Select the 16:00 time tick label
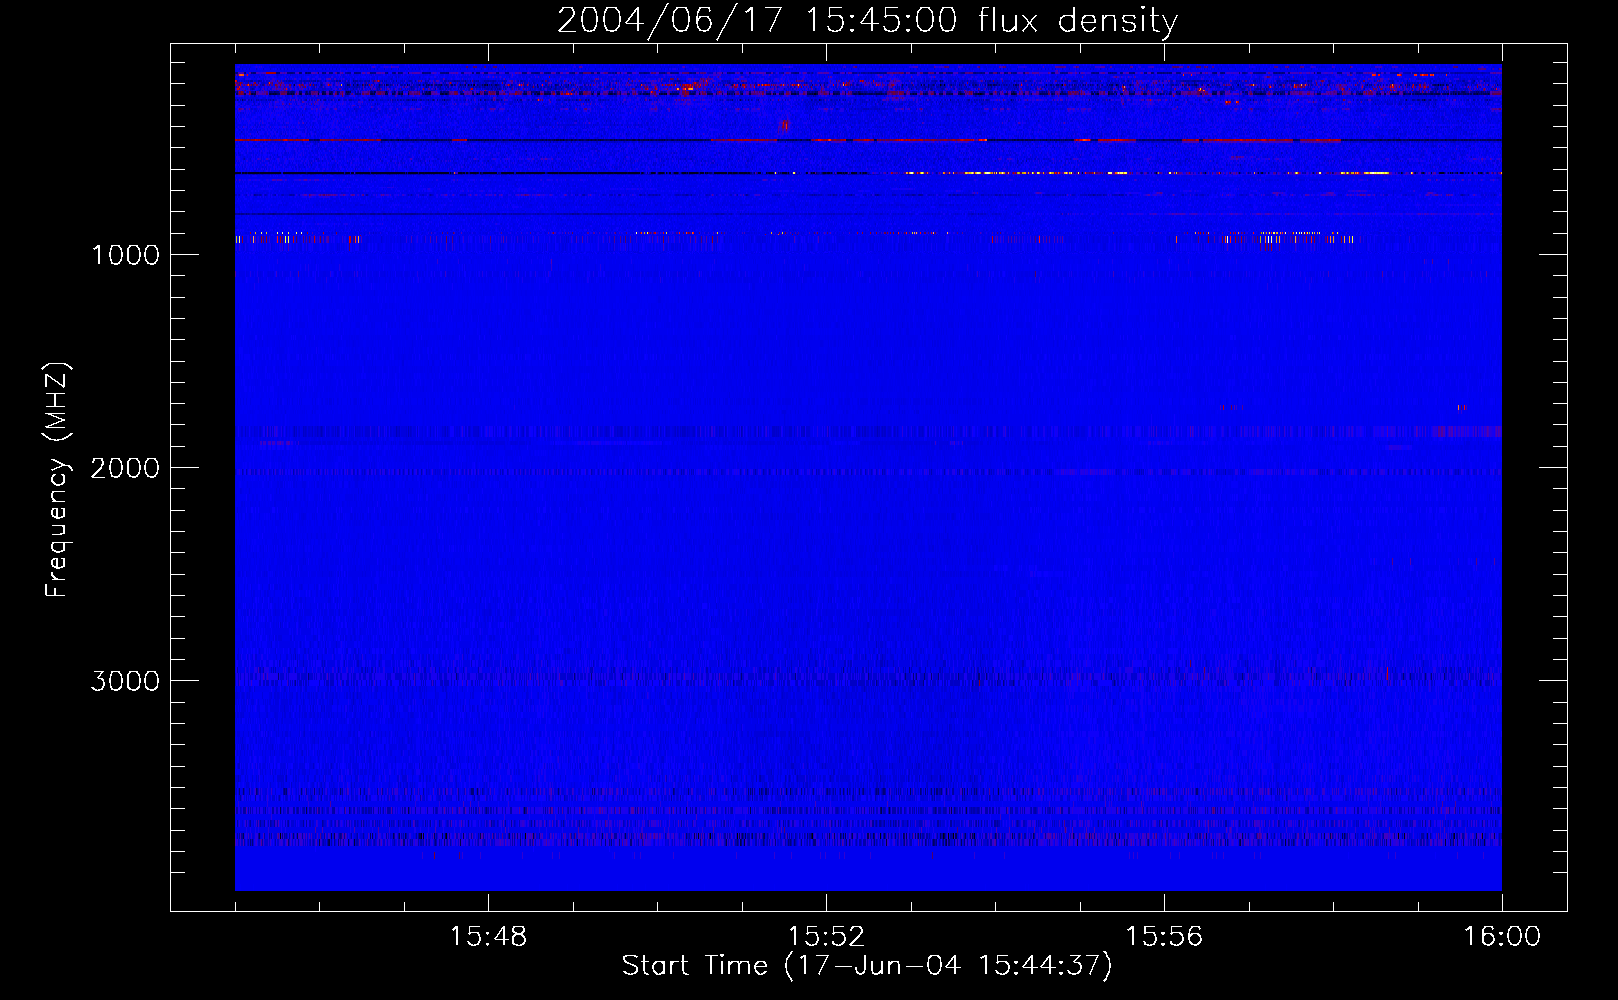The height and width of the screenshot is (1000, 1618). [1502, 937]
